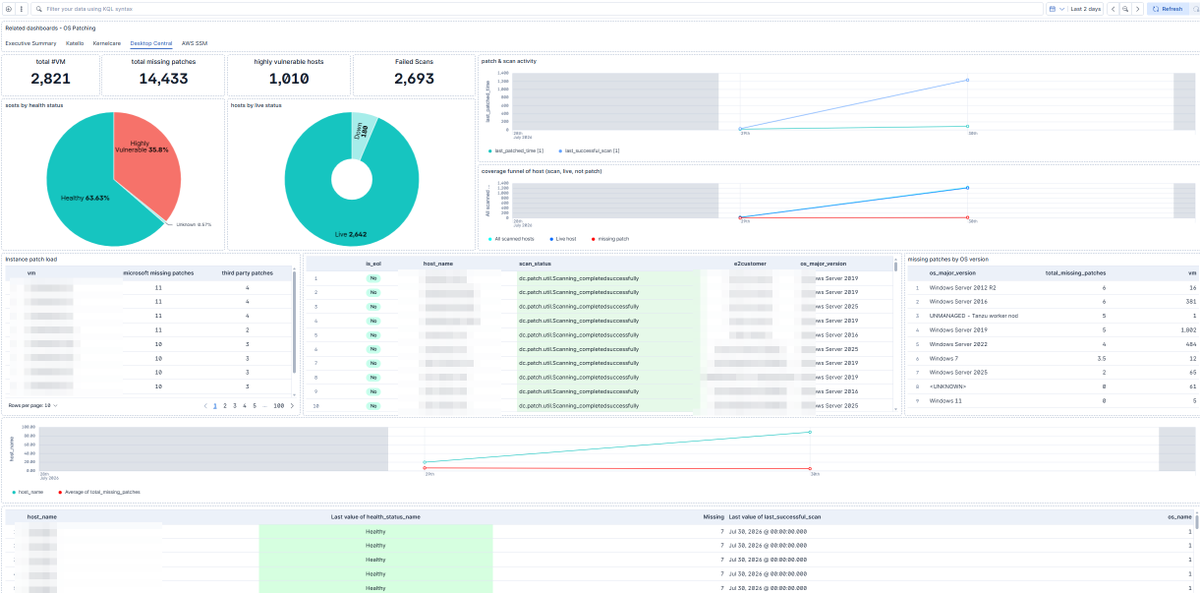Open the Katello dashboard link
Viewport: 1200px width, 593px height.
coord(75,43)
